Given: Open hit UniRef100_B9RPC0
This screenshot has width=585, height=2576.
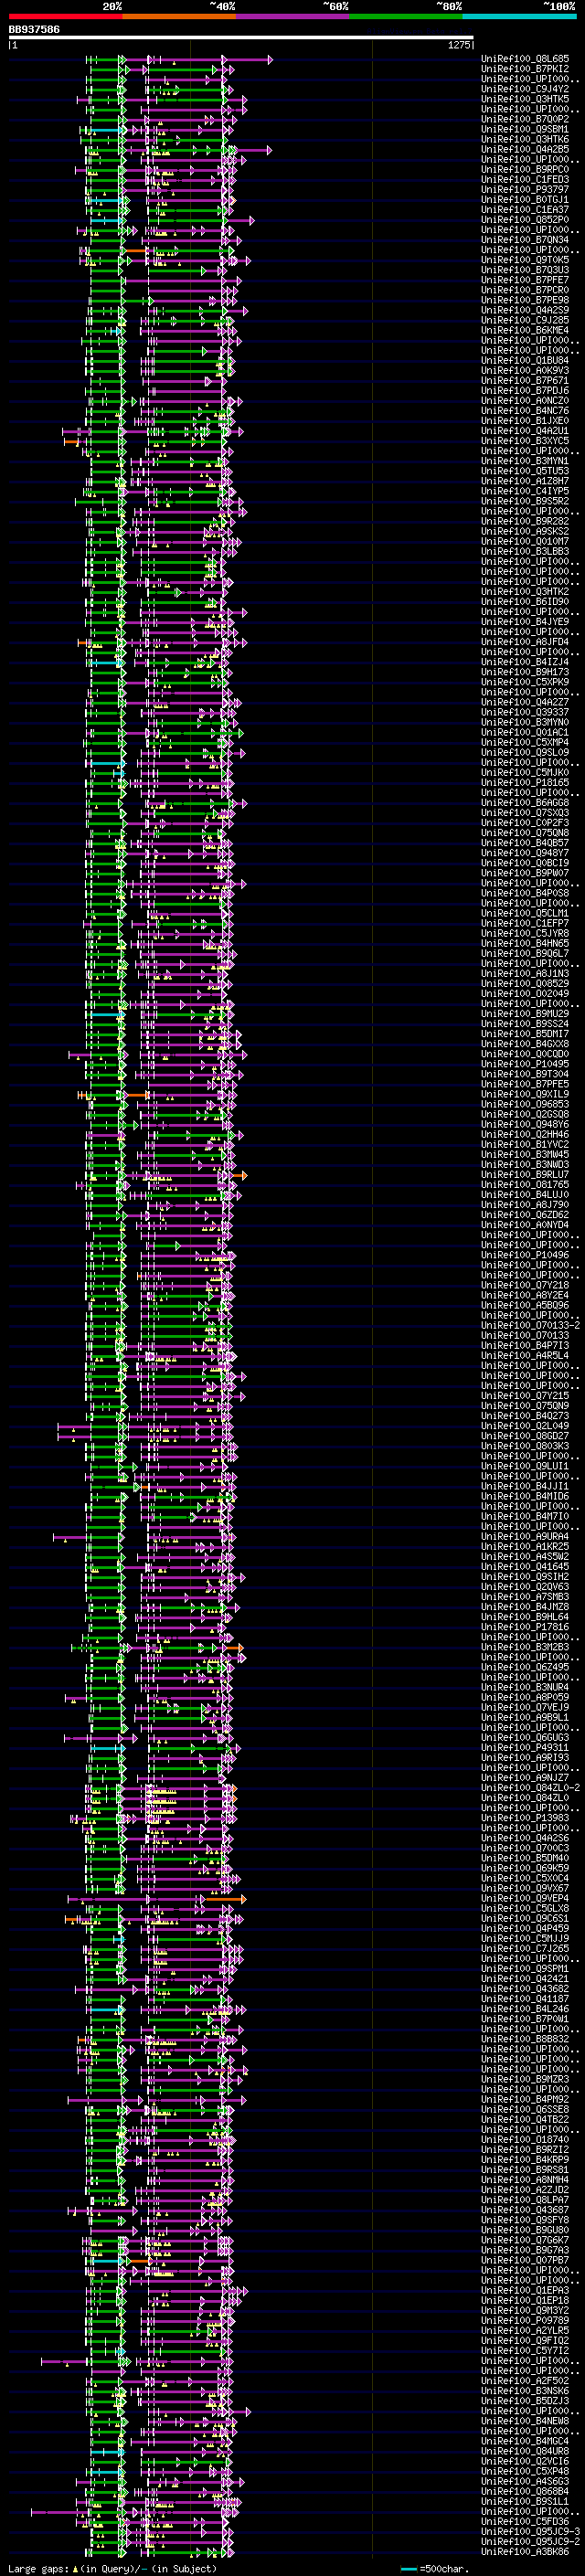Looking at the screenshot, I should click(525, 169).
